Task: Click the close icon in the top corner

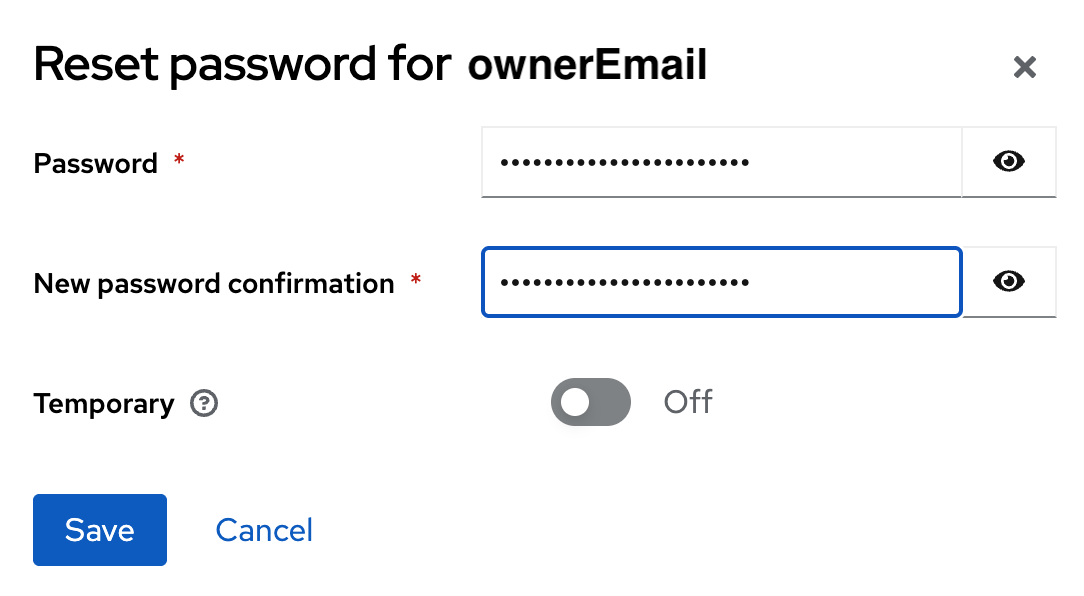Action: 1024,67
